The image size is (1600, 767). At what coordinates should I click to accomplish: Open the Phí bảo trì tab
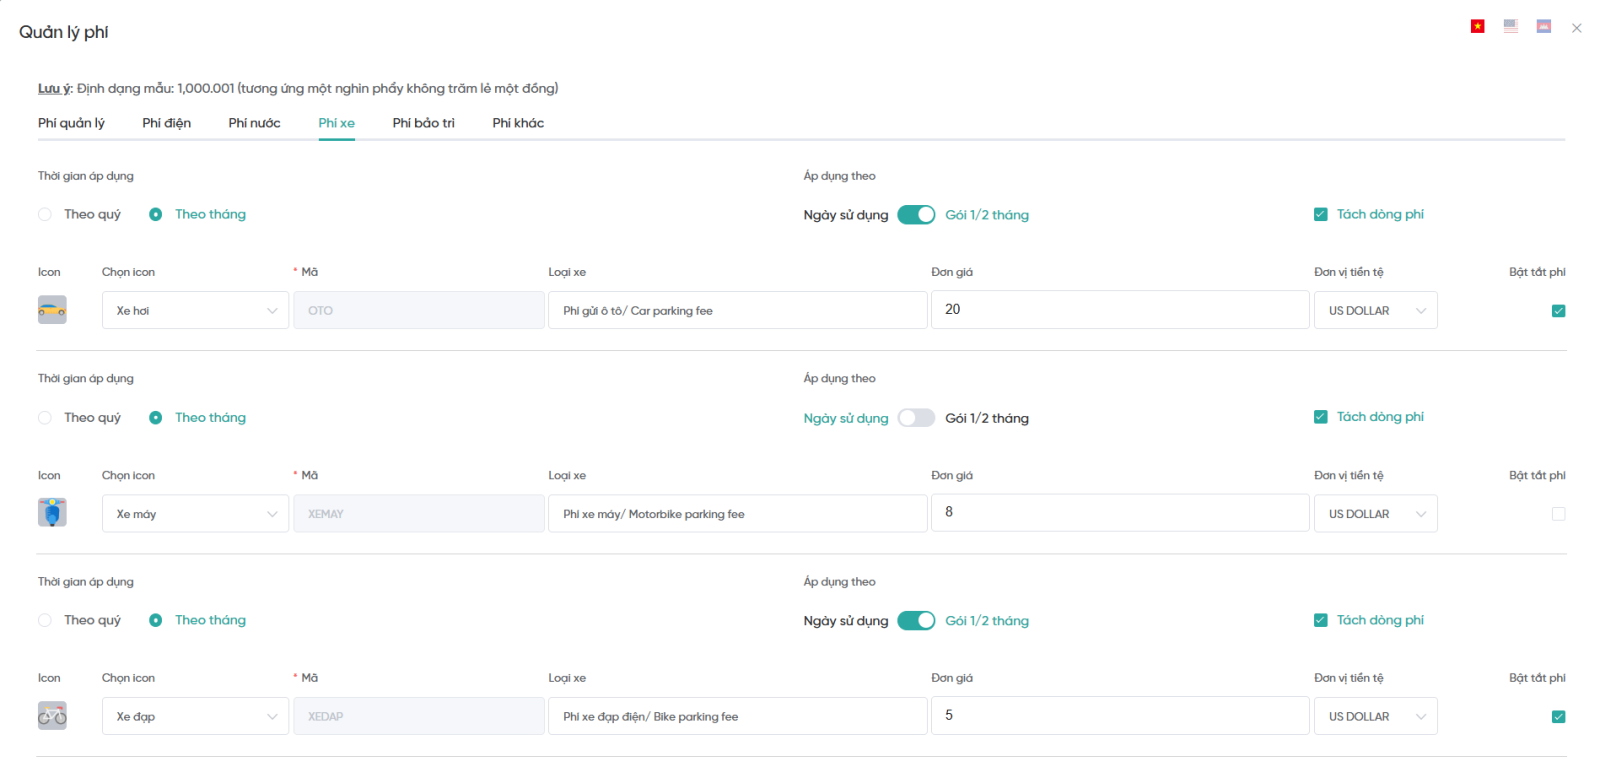(423, 123)
